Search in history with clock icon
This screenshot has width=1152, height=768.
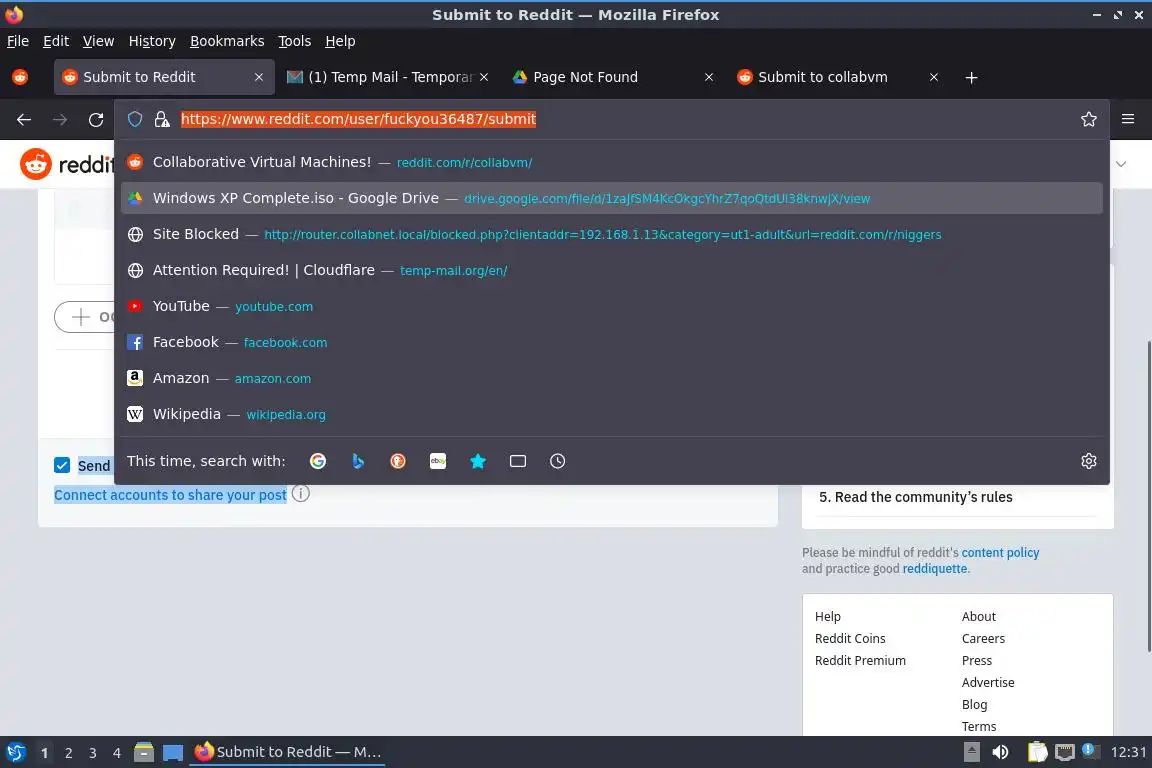[x=558, y=461]
